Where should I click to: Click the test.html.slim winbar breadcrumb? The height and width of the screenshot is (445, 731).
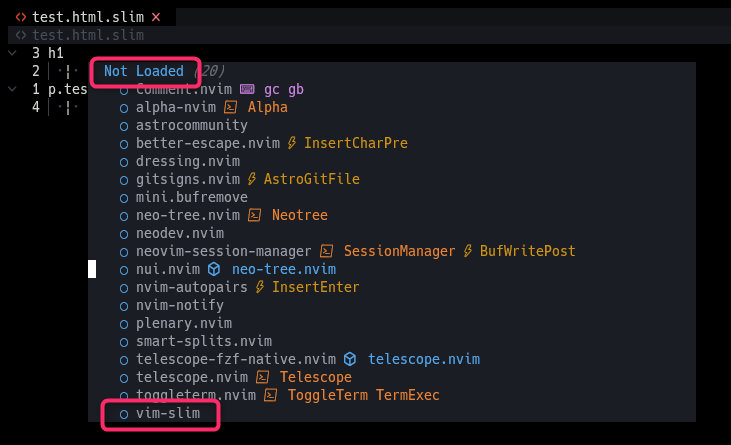pyautogui.click(x=88, y=35)
